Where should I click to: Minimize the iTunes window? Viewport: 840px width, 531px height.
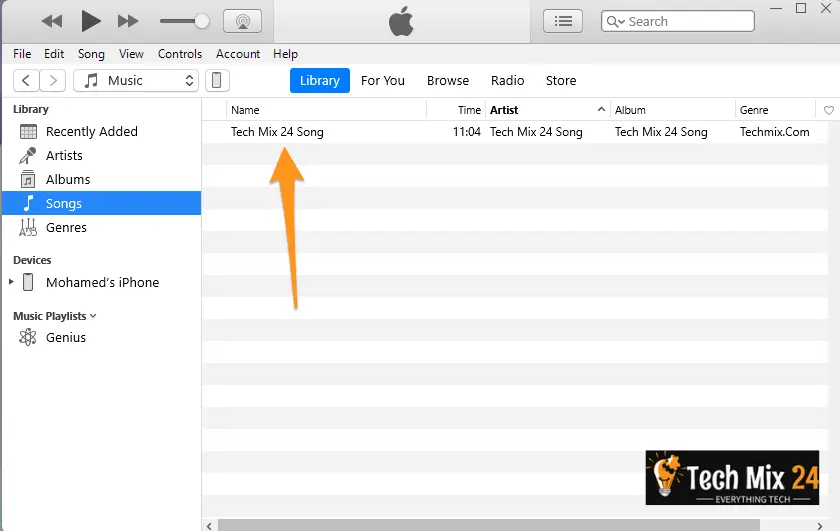(776, 8)
